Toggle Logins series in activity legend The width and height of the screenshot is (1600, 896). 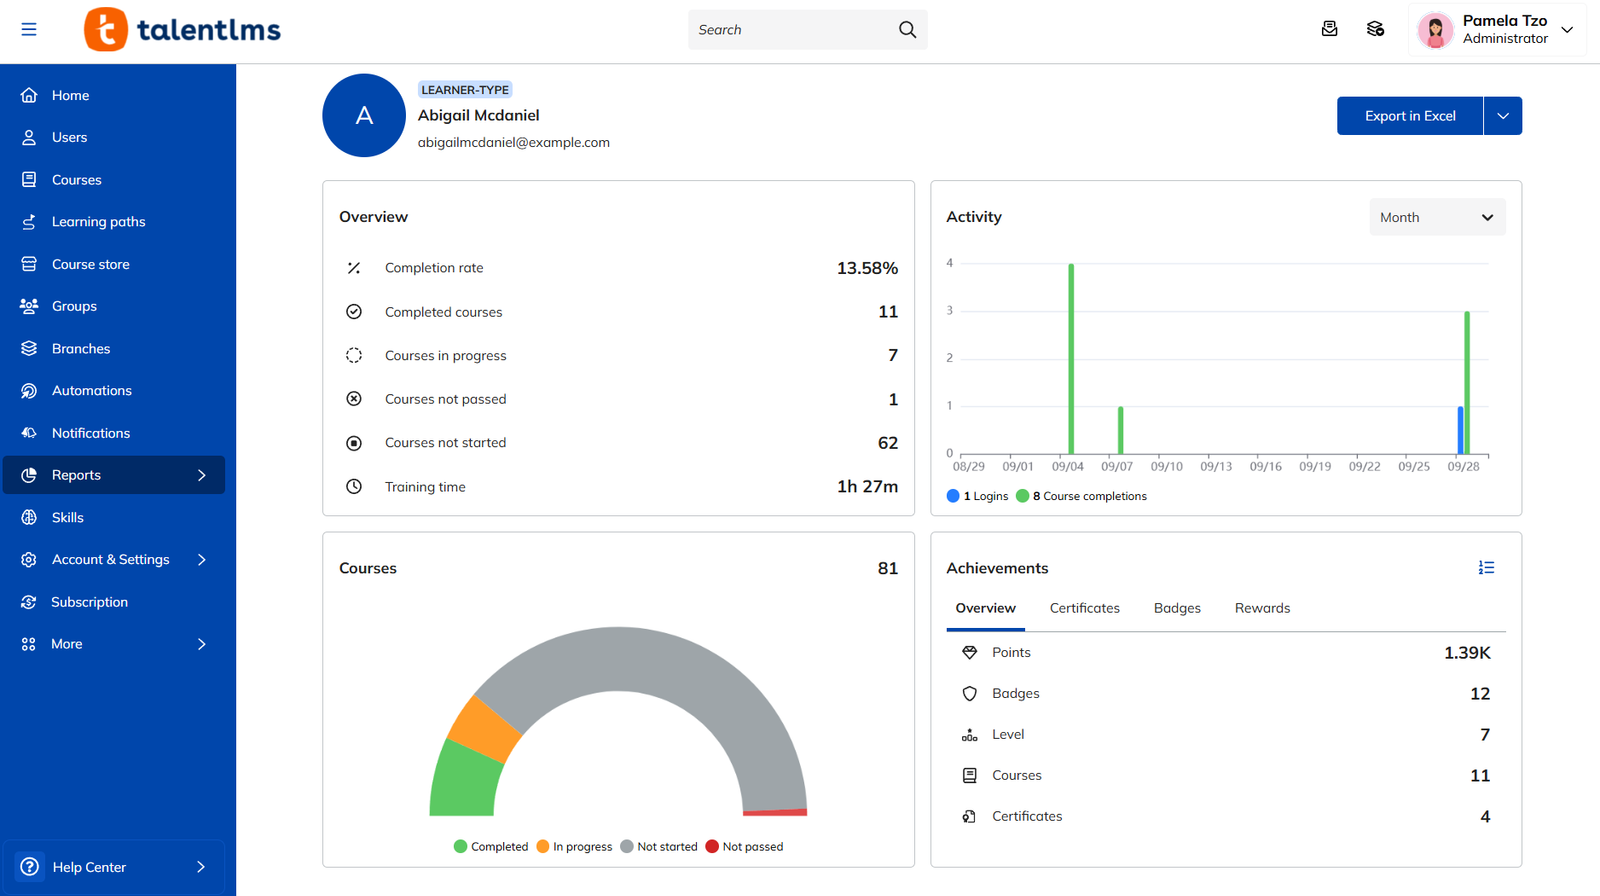coord(977,496)
